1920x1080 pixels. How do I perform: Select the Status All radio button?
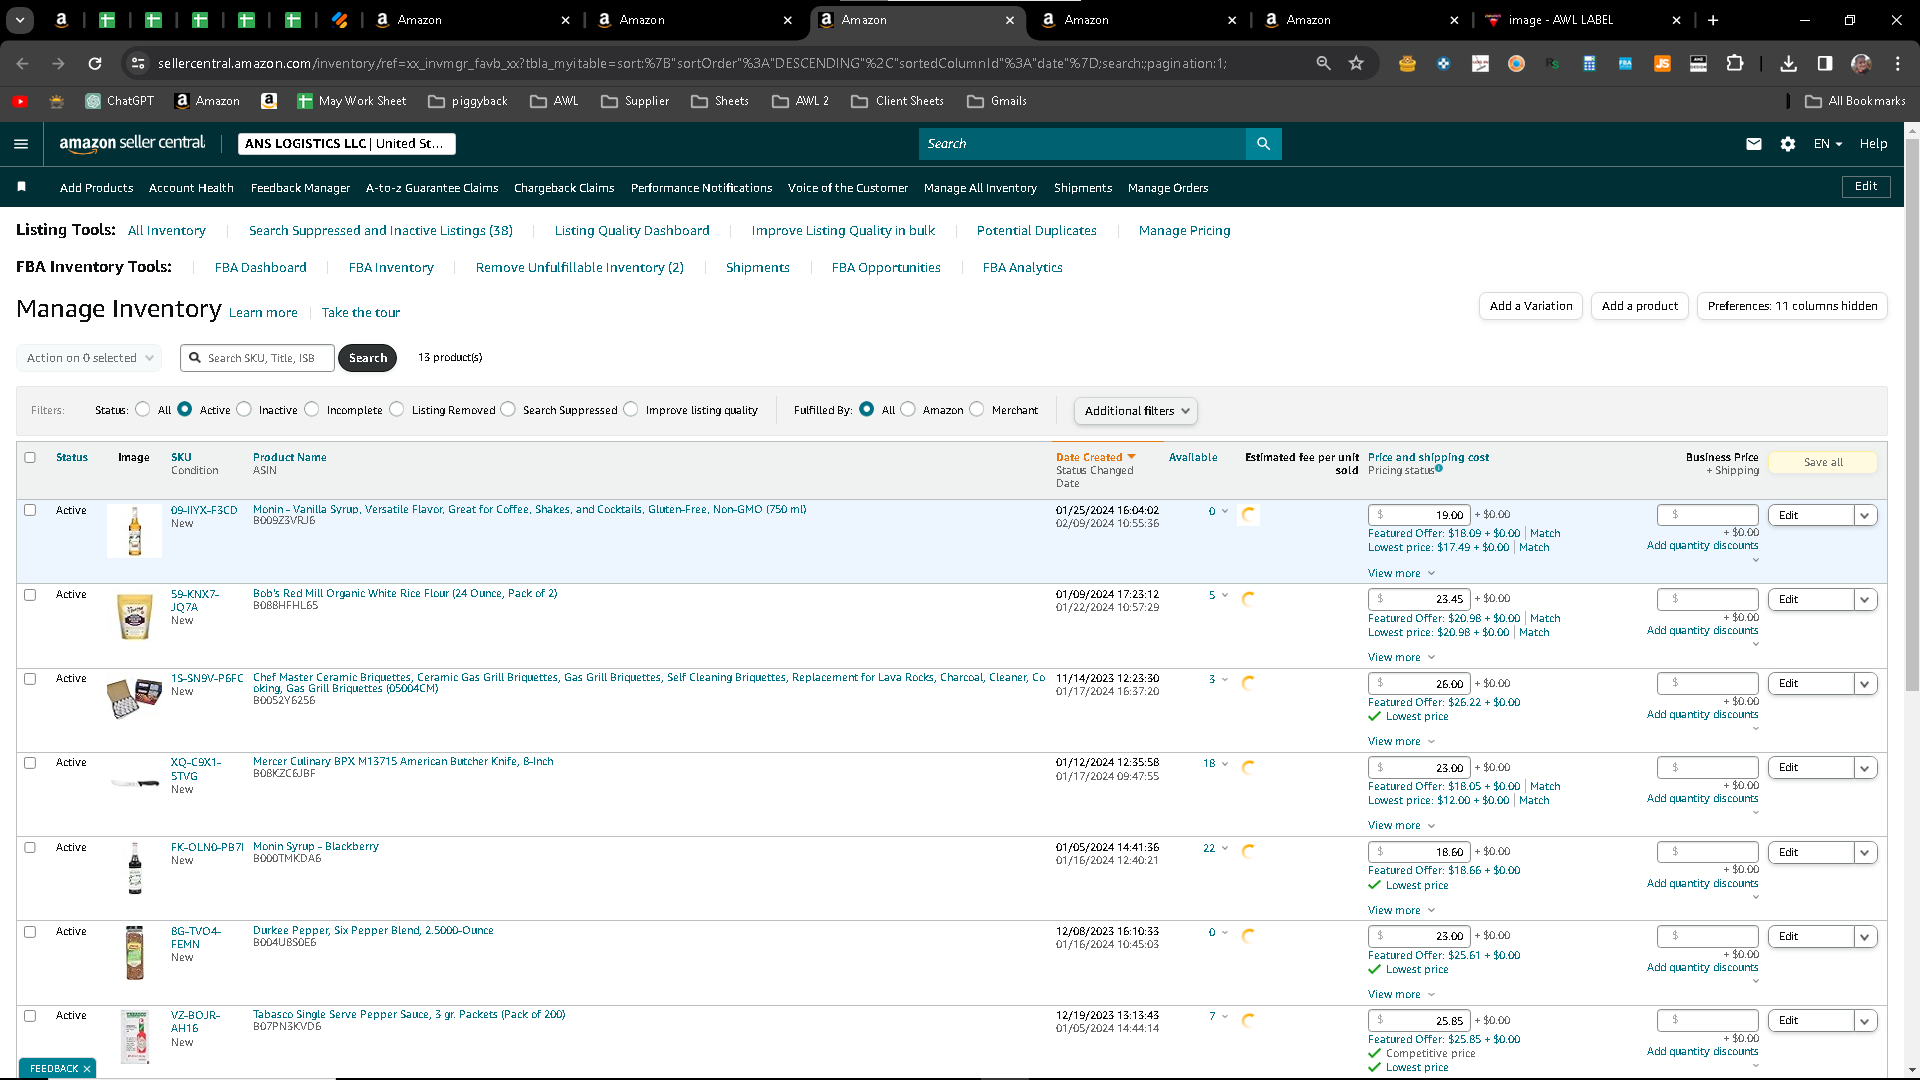tap(143, 409)
